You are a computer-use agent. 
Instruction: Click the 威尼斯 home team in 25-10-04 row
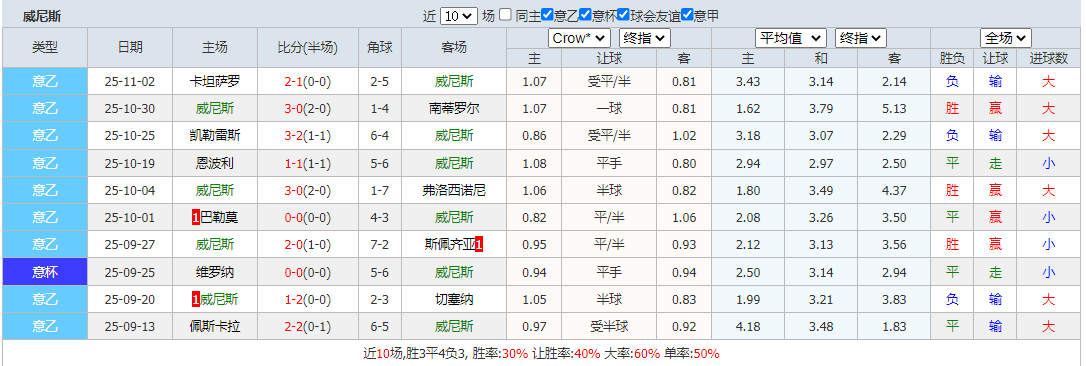215,191
